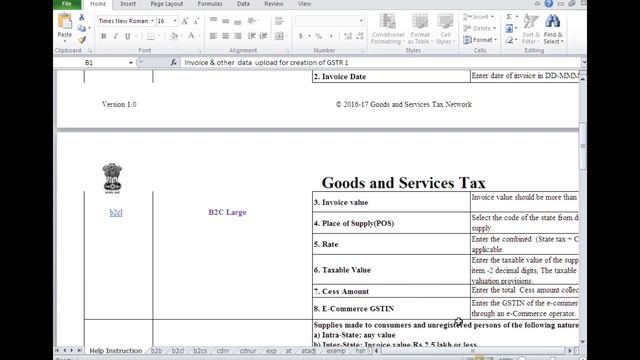The height and width of the screenshot is (360, 640).
Task: Click the Decrease Decimal icon
Action: coord(360,36)
